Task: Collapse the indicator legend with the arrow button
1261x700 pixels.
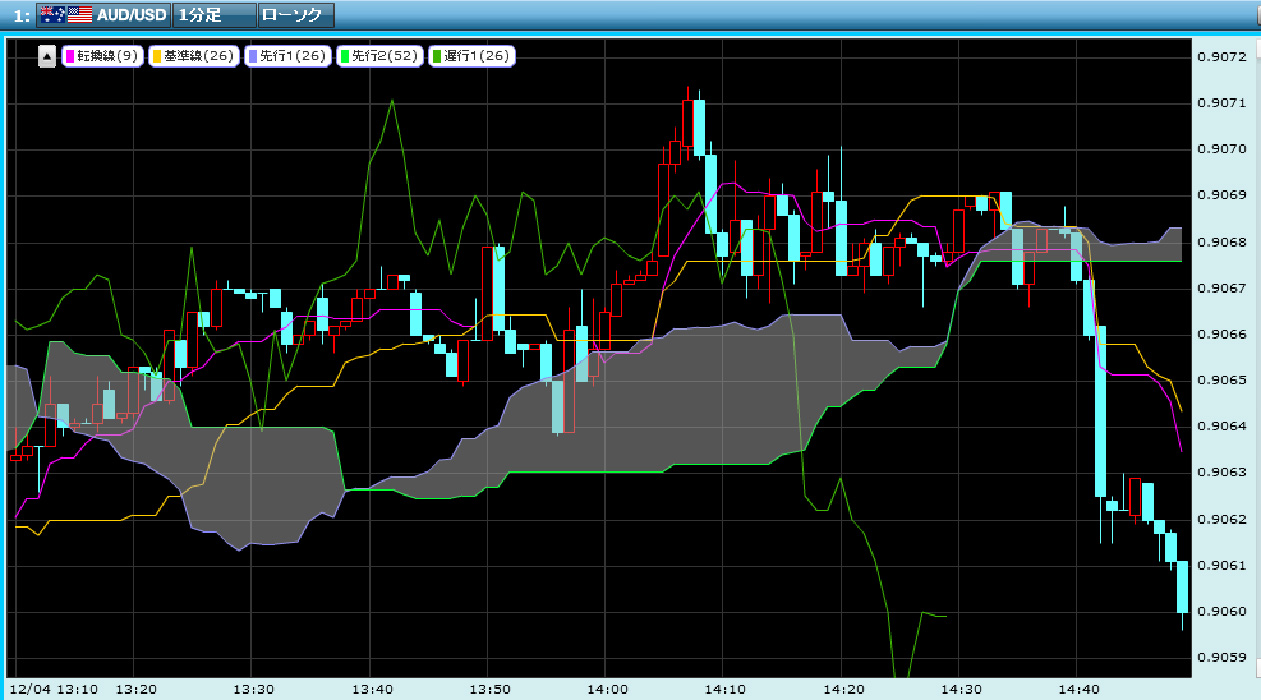Action: [x=47, y=57]
